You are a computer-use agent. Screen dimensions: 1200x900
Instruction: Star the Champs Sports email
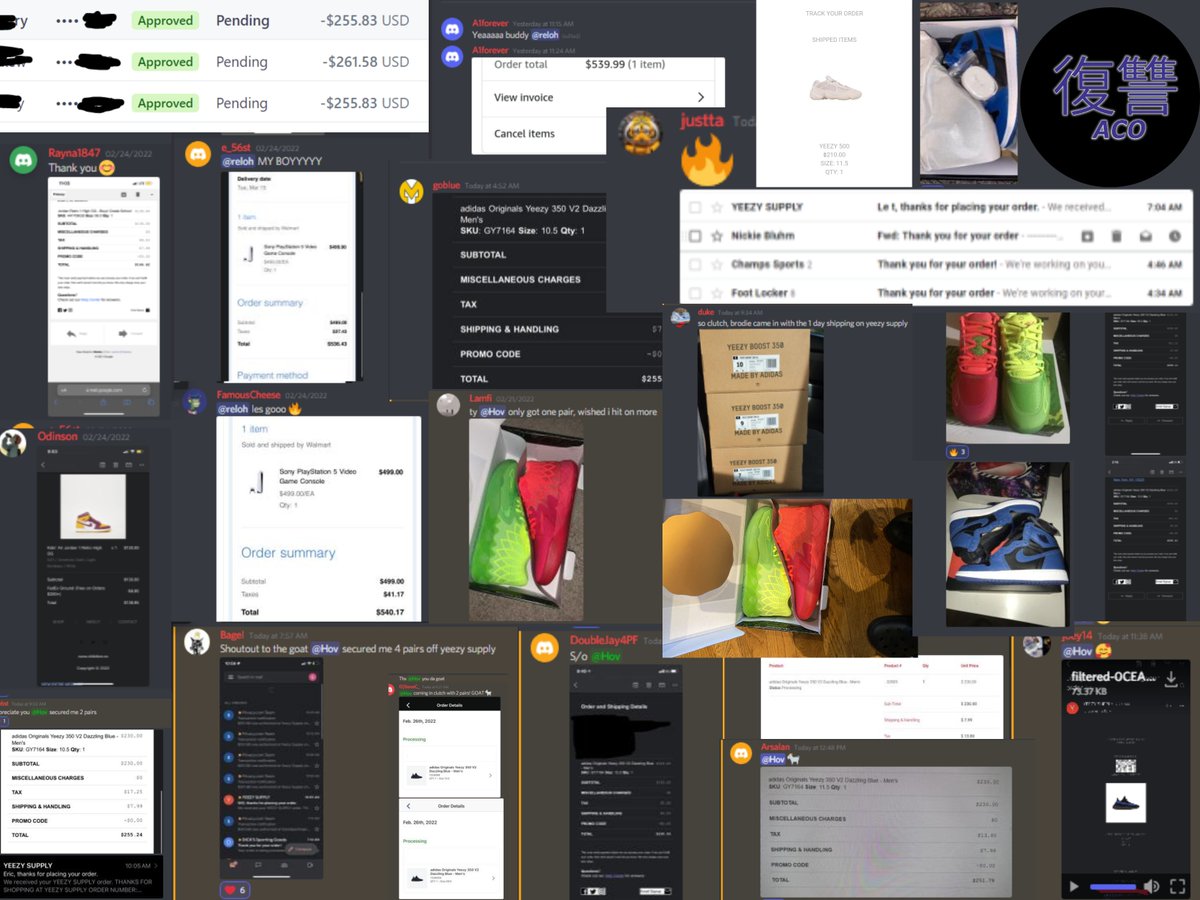[x=716, y=265]
